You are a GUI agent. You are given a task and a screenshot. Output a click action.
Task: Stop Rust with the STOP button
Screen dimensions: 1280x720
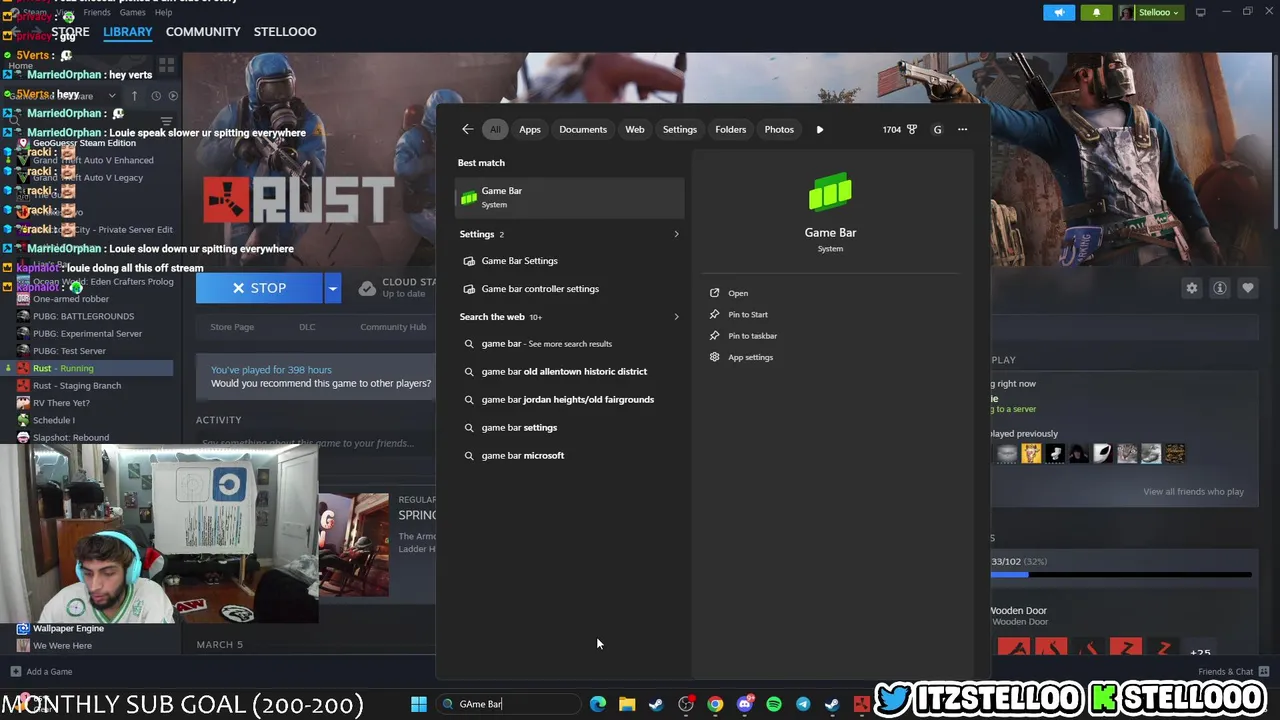click(259, 288)
